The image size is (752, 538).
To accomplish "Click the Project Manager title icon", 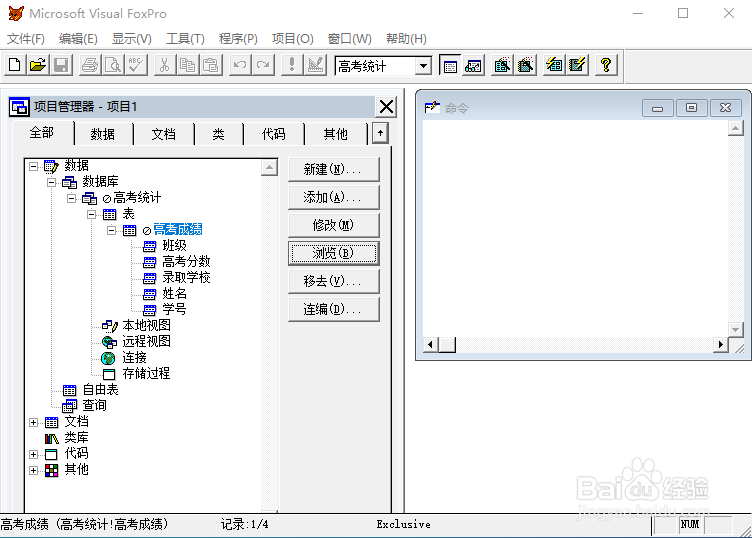I will click(x=19, y=107).
